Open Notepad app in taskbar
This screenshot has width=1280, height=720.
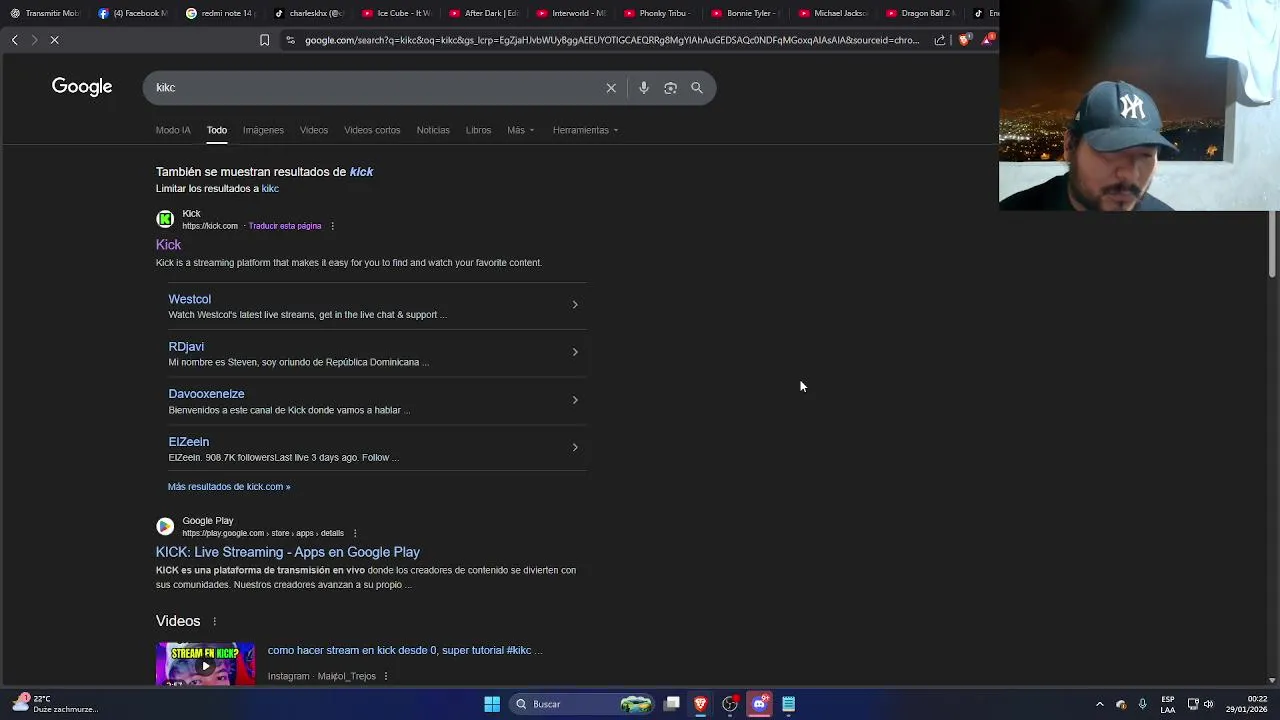(788, 704)
